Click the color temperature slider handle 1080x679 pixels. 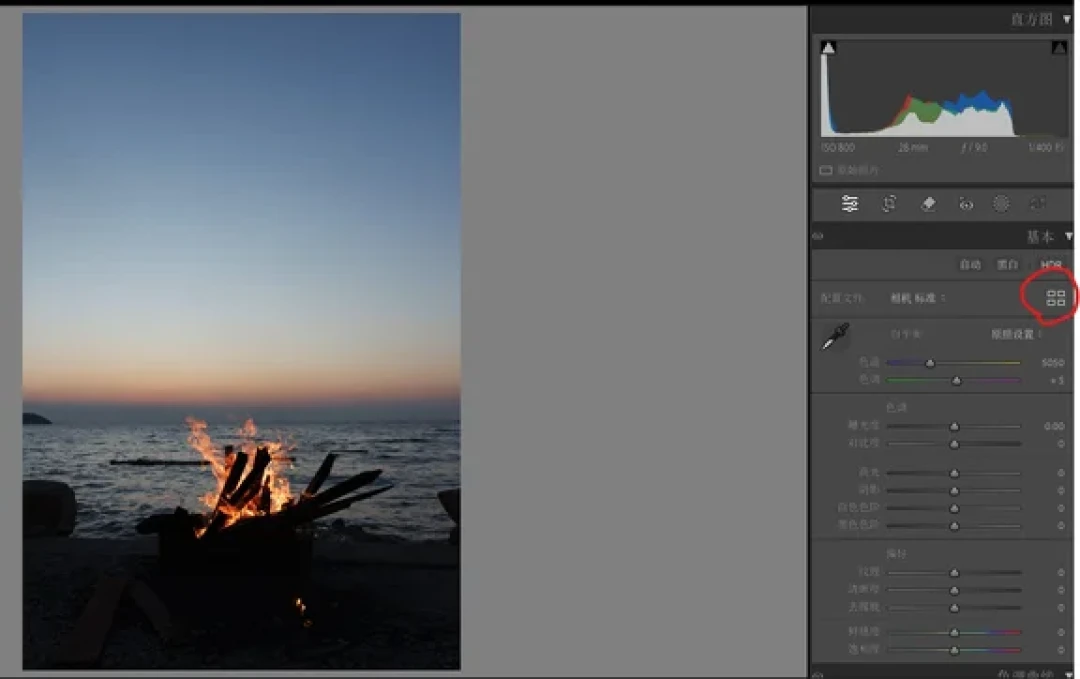(930, 363)
